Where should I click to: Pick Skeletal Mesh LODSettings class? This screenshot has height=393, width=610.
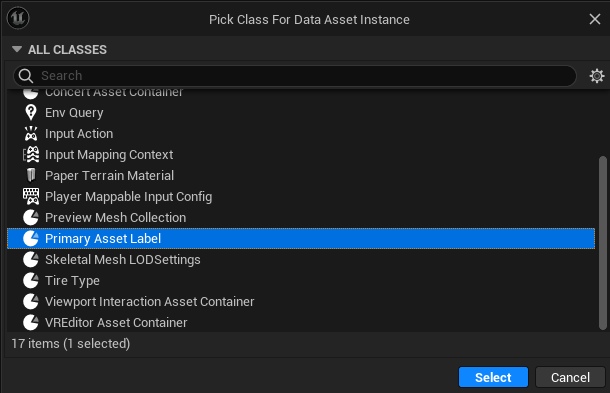(x=301, y=260)
